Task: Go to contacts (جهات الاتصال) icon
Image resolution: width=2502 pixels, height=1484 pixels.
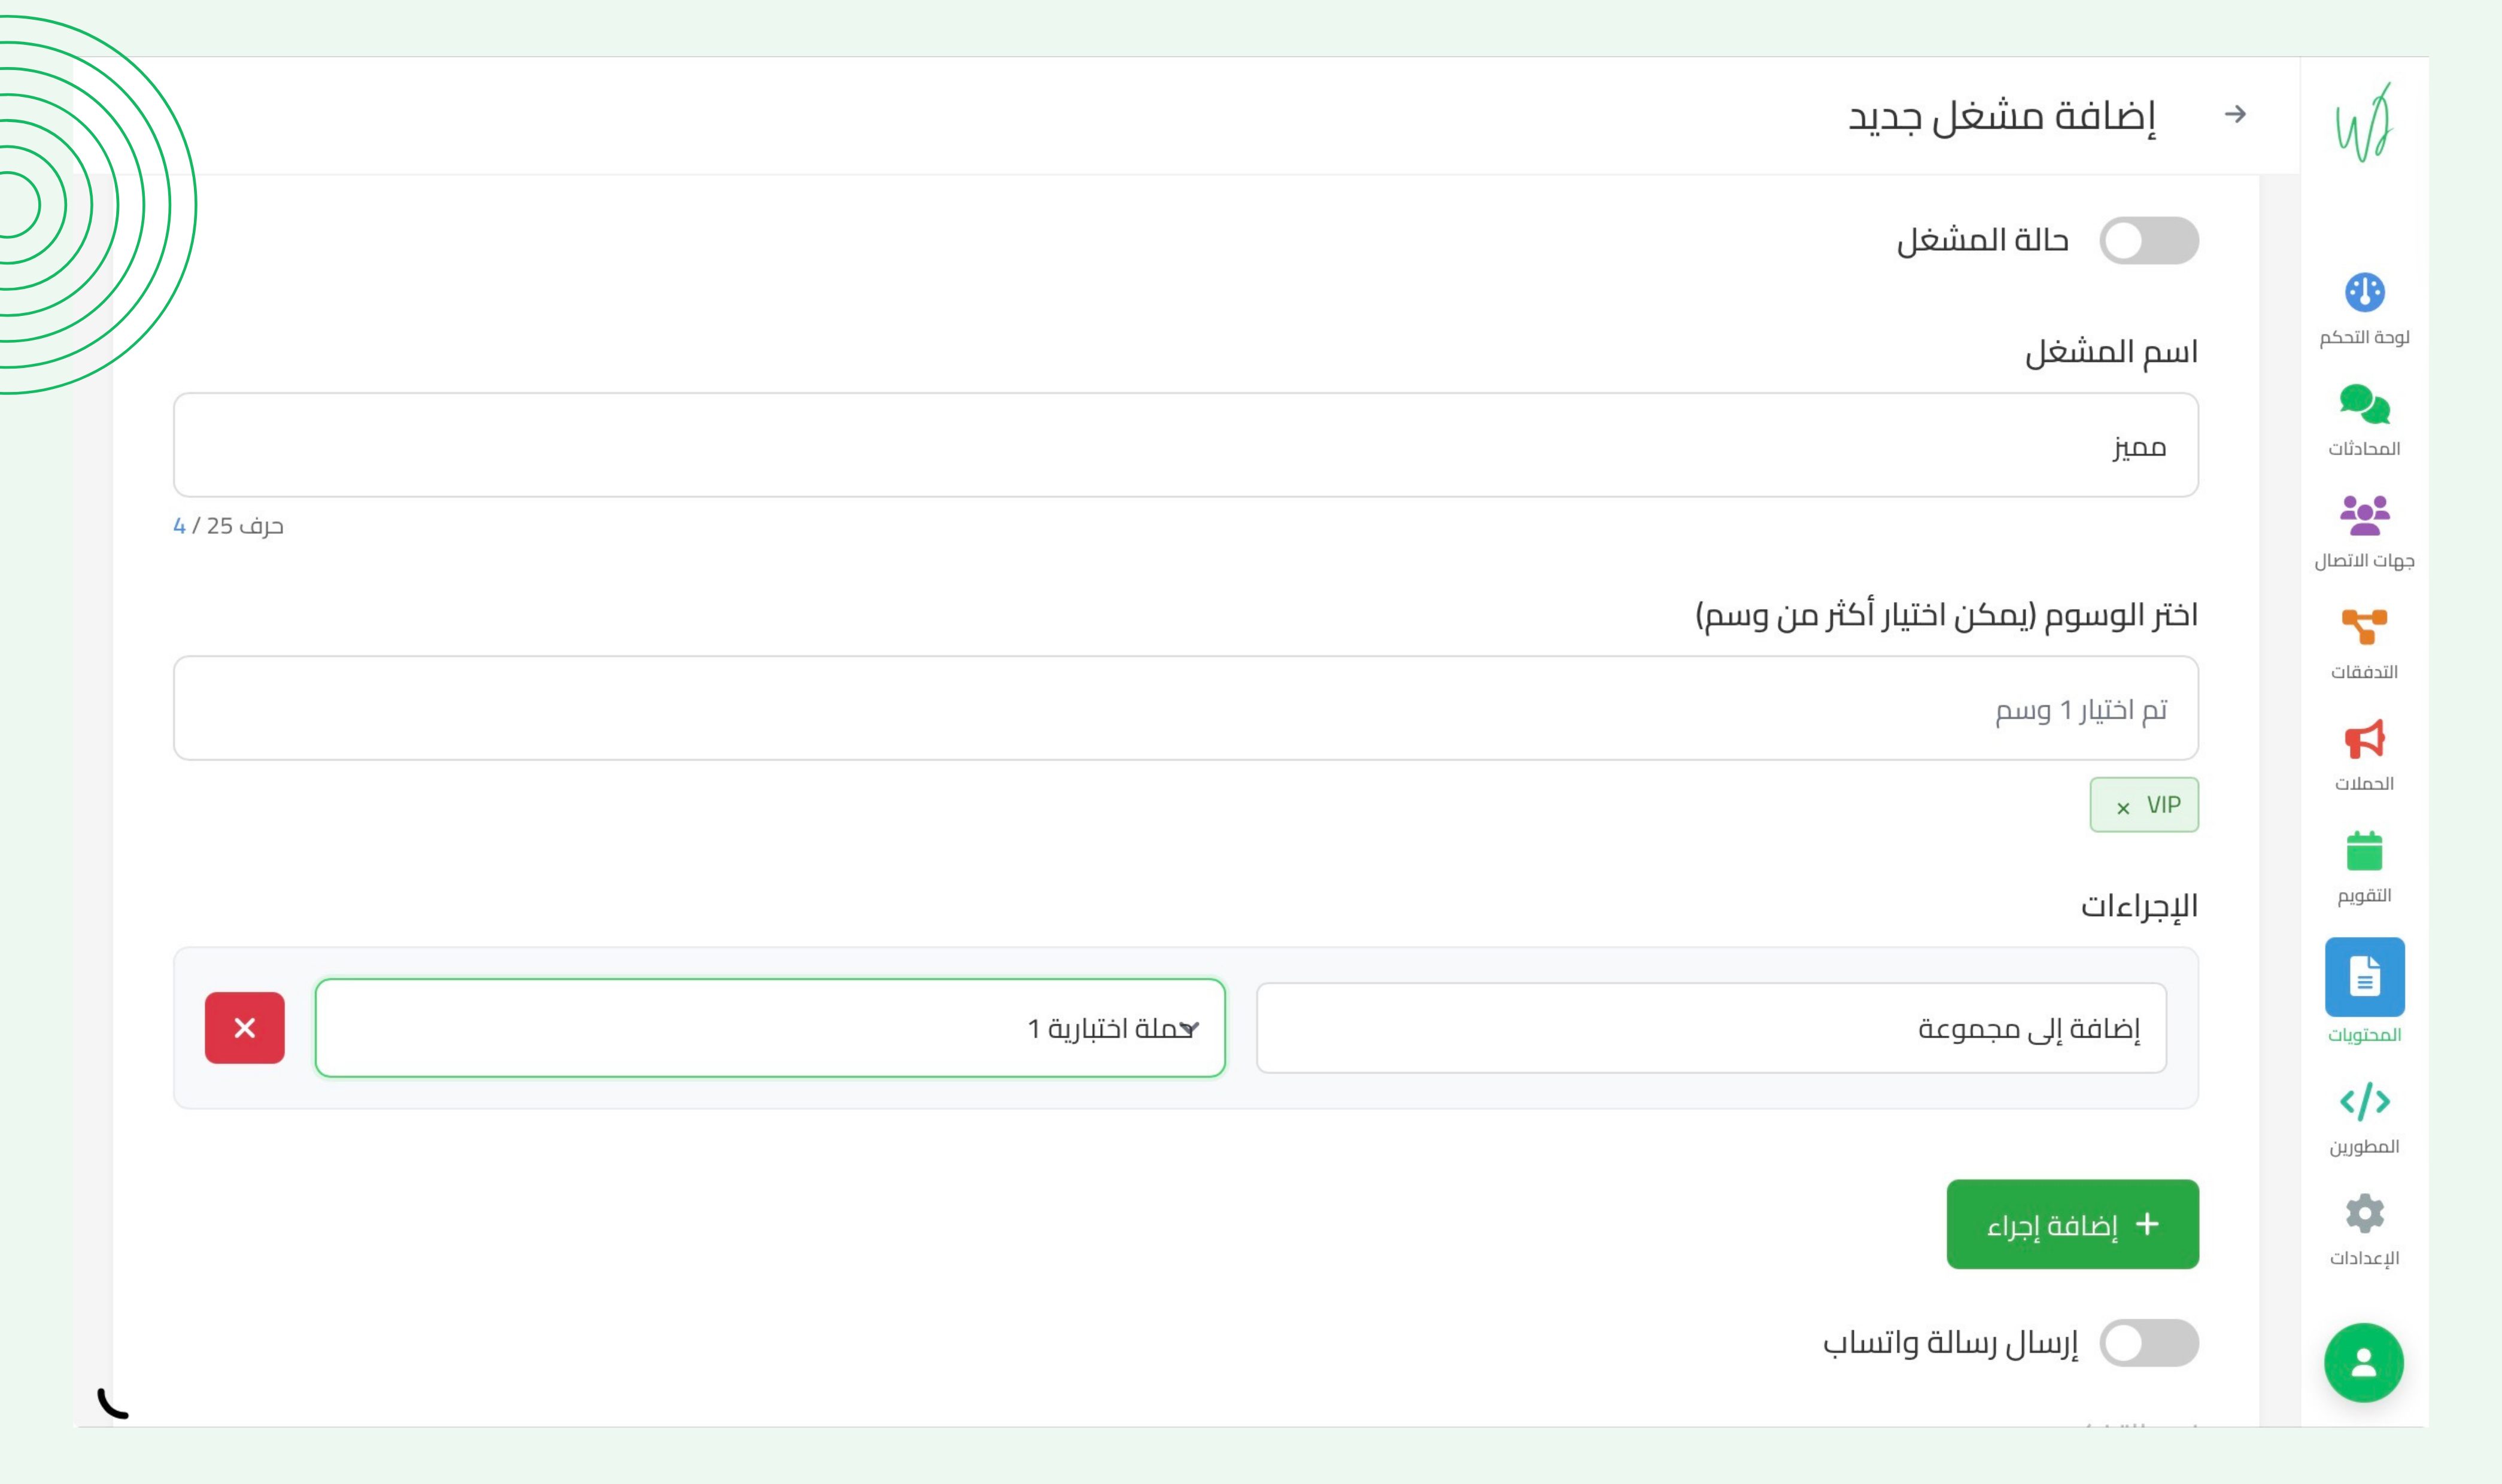Action: click(x=2364, y=516)
